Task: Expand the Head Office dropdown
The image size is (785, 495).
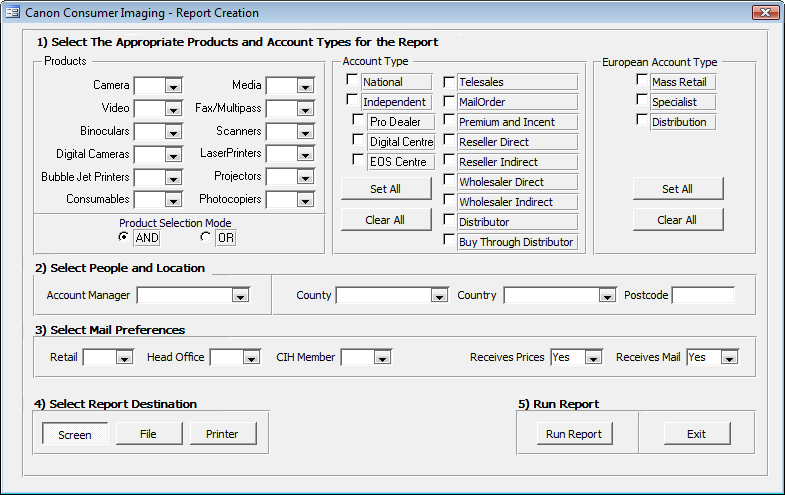Action: [251, 358]
